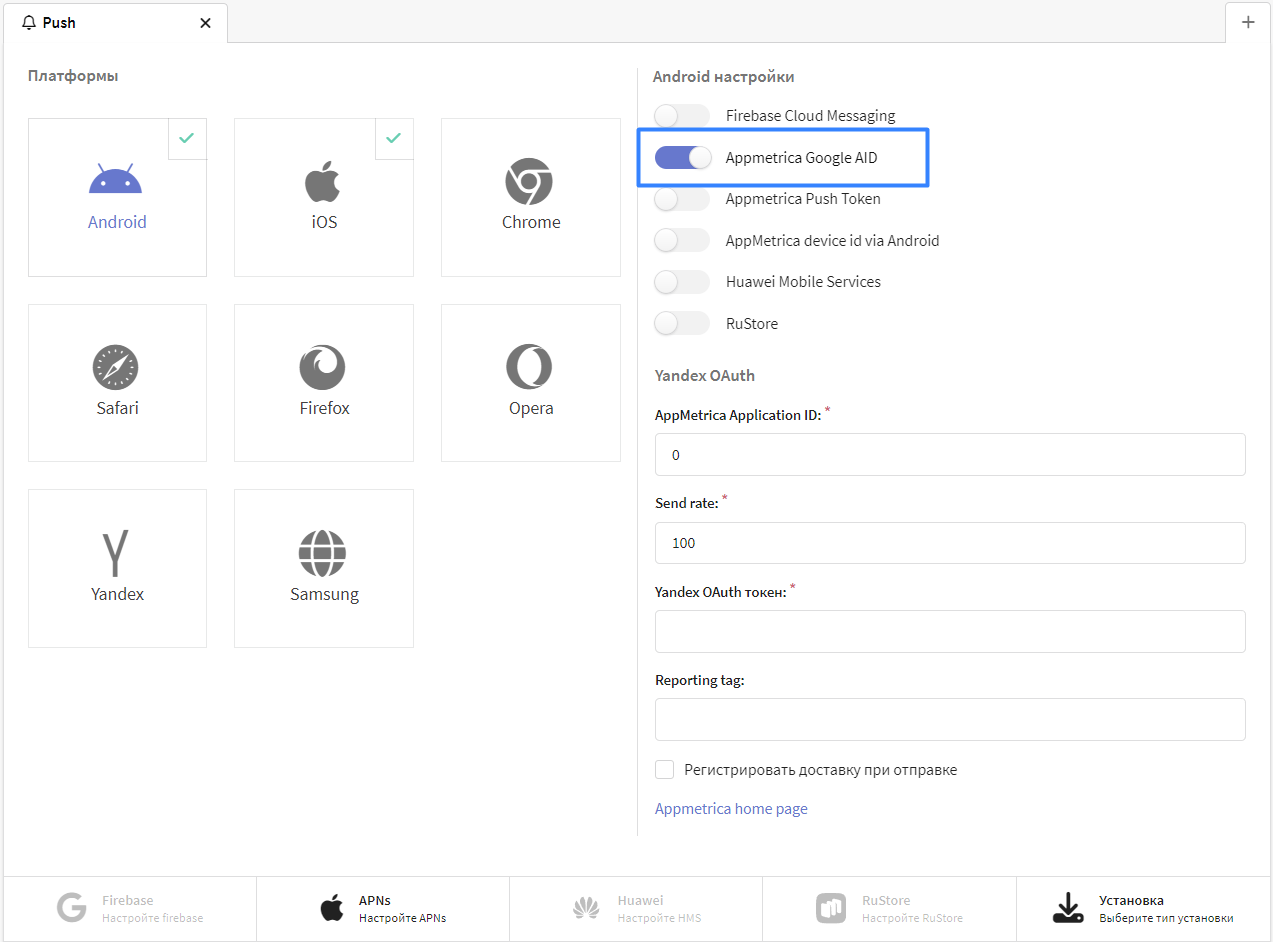This screenshot has width=1273, height=942.
Task: Open RuStore setup section in footer
Action: [x=889, y=908]
